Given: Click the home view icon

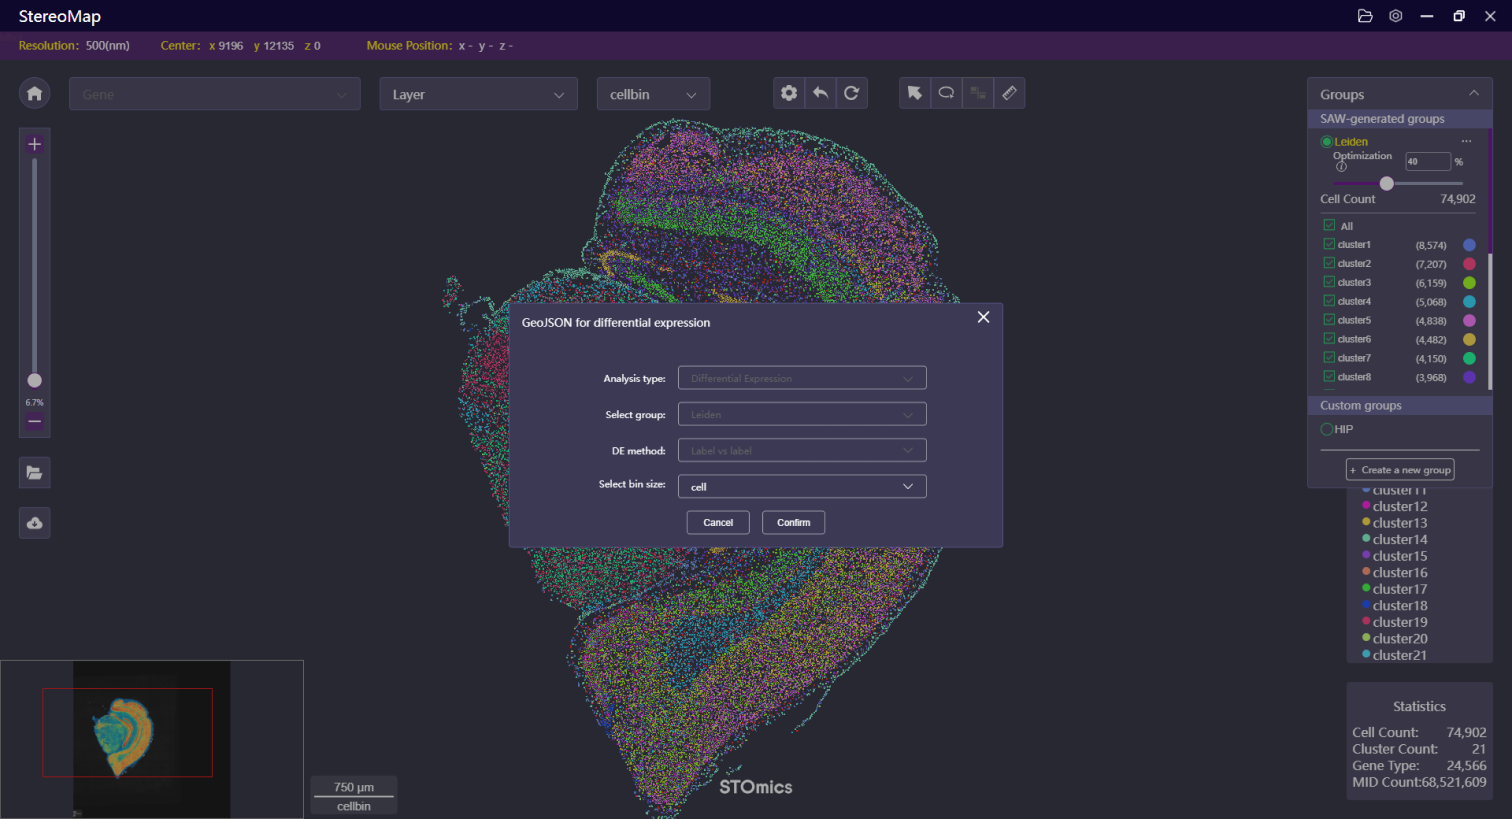Looking at the screenshot, I should pos(35,93).
